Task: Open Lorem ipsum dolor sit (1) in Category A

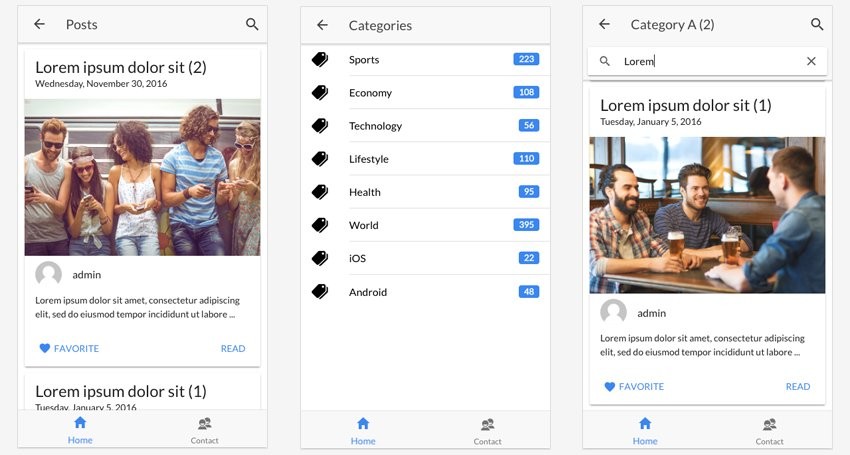Action: (x=686, y=105)
